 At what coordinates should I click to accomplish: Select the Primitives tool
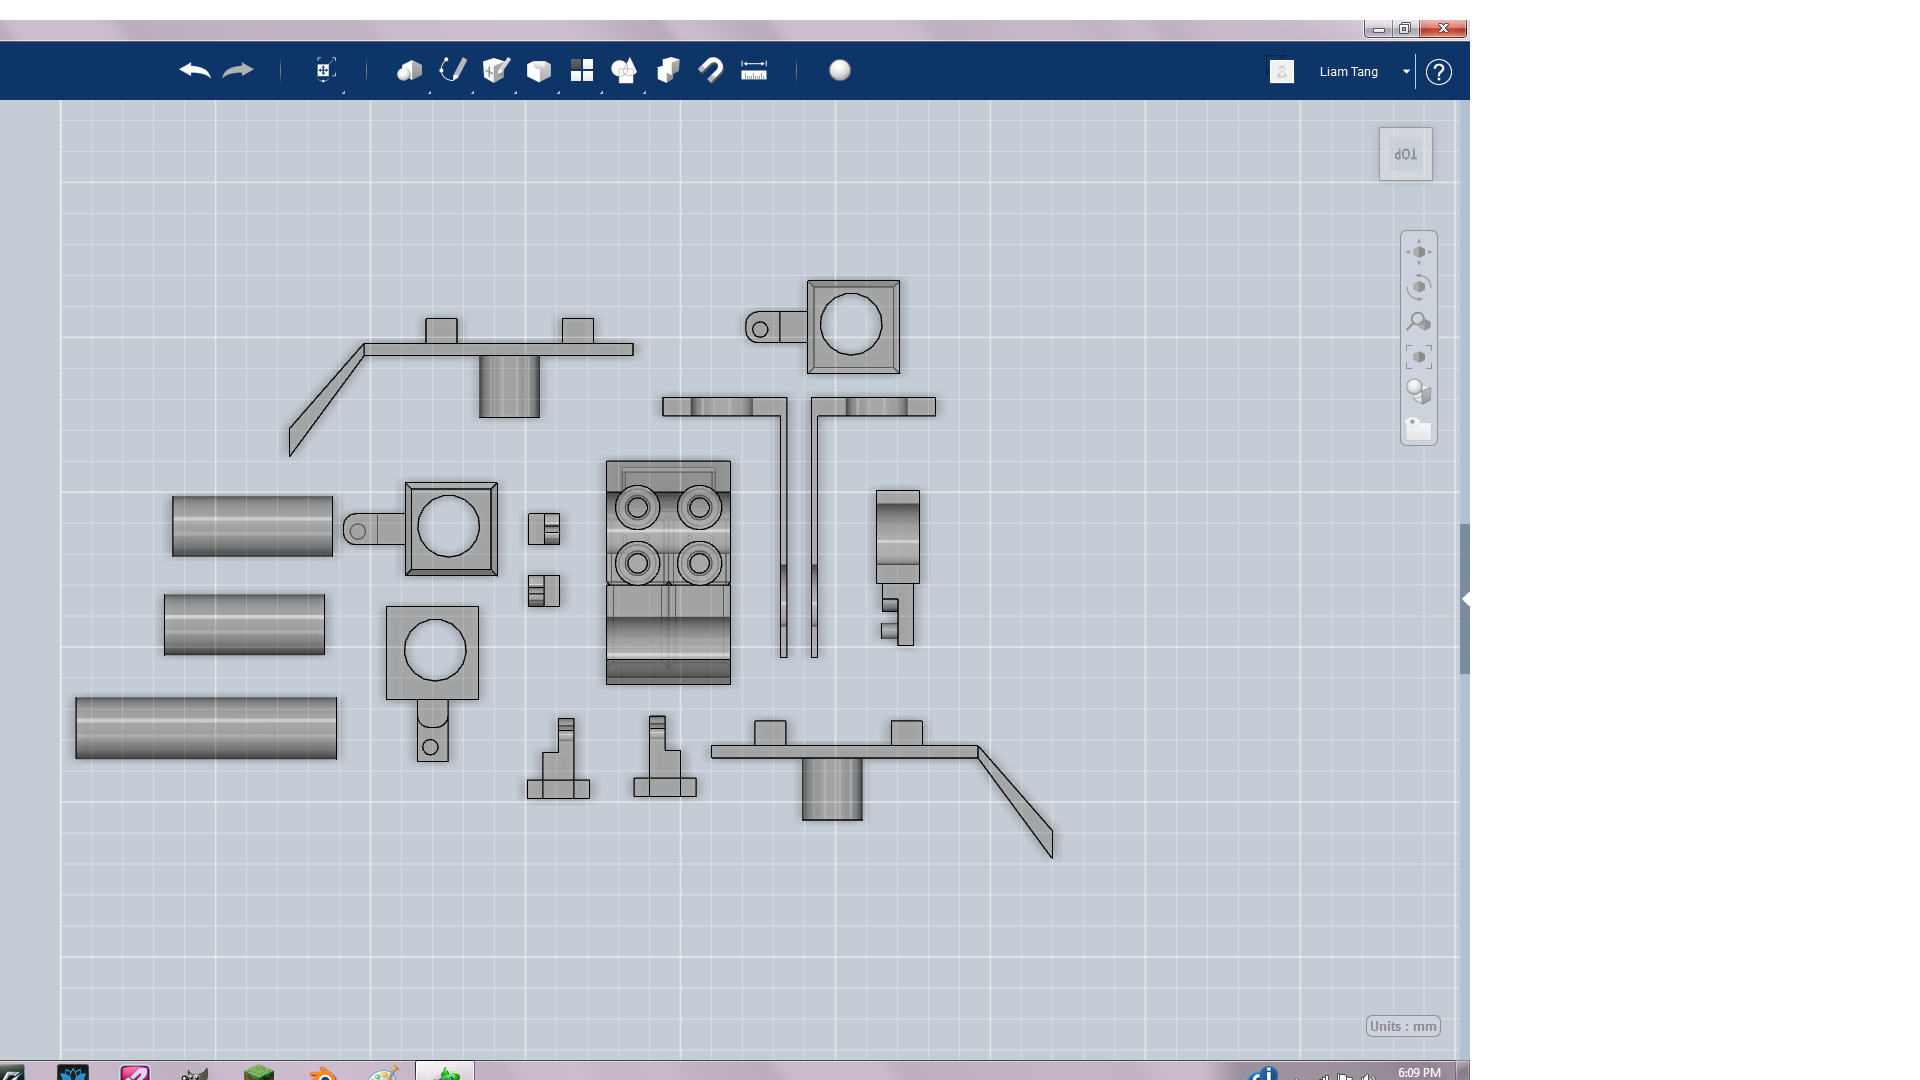(410, 70)
